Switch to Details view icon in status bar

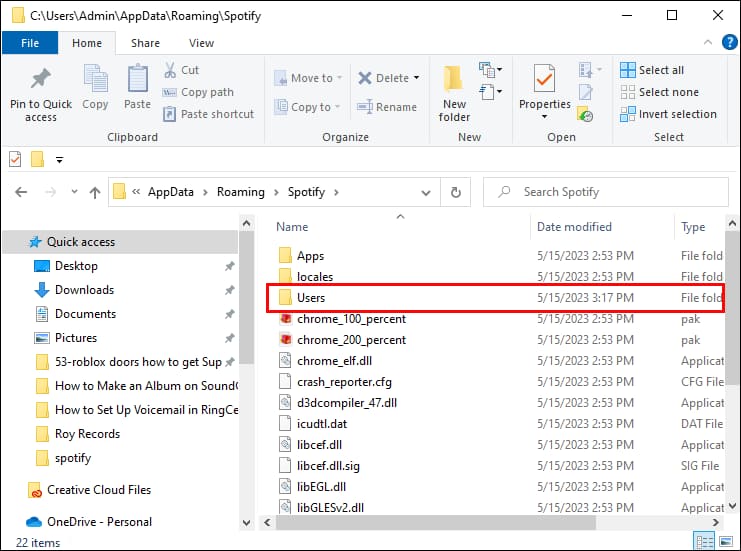tap(705, 541)
